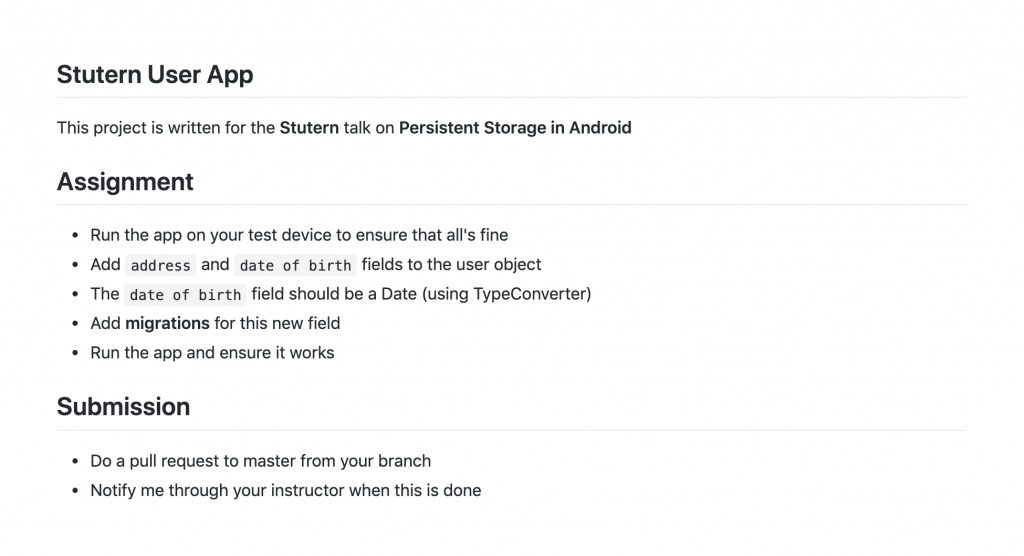Click 'This project is written for' text
Screen dimensions: 1024x556
[x=165, y=128]
